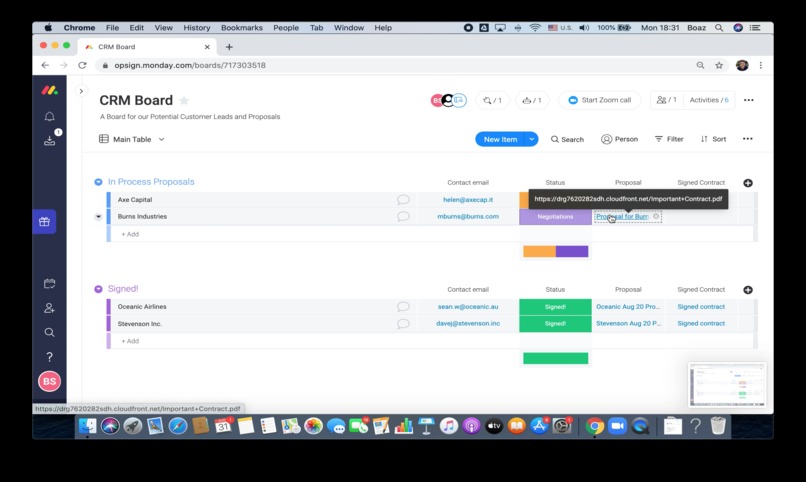
Task: Open New Item dropdown arrow
Action: pos(532,139)
